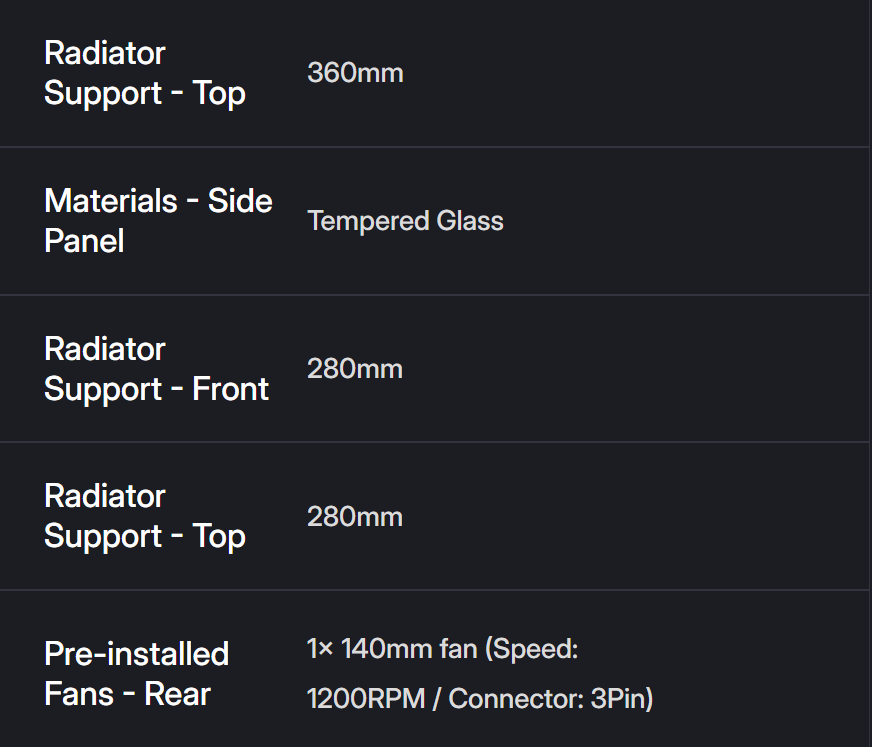Select the 360mm radiator value
This screenshot has width=872, height=747.
tap(355, 73)
